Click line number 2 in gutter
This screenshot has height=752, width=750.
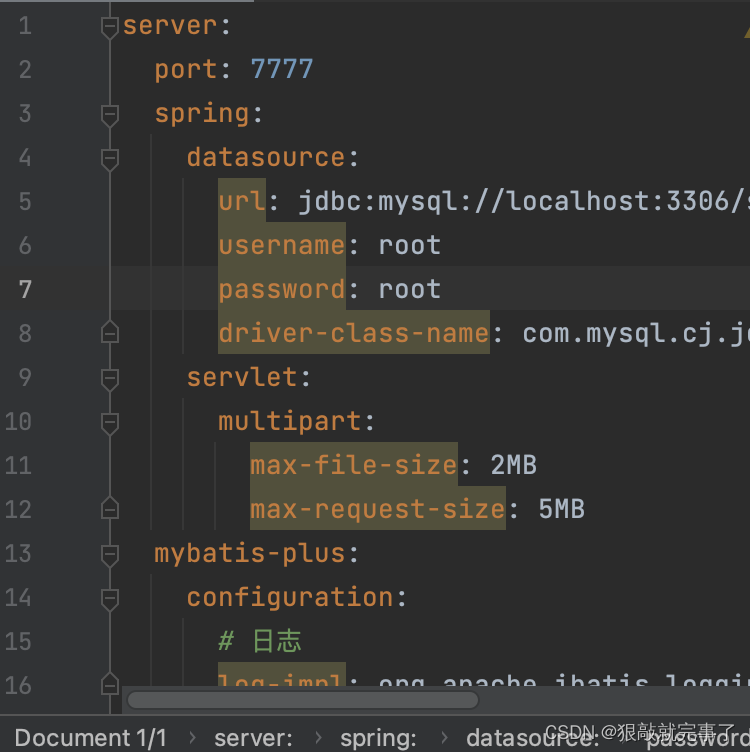tap(25, 70)
